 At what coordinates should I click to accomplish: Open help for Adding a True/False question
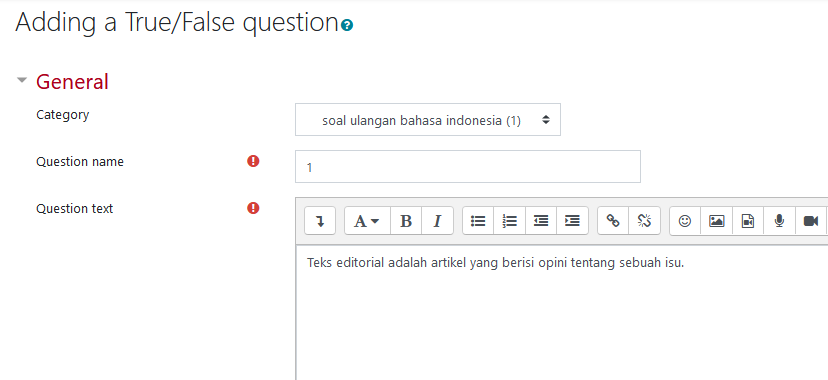(x=347, y=25)
